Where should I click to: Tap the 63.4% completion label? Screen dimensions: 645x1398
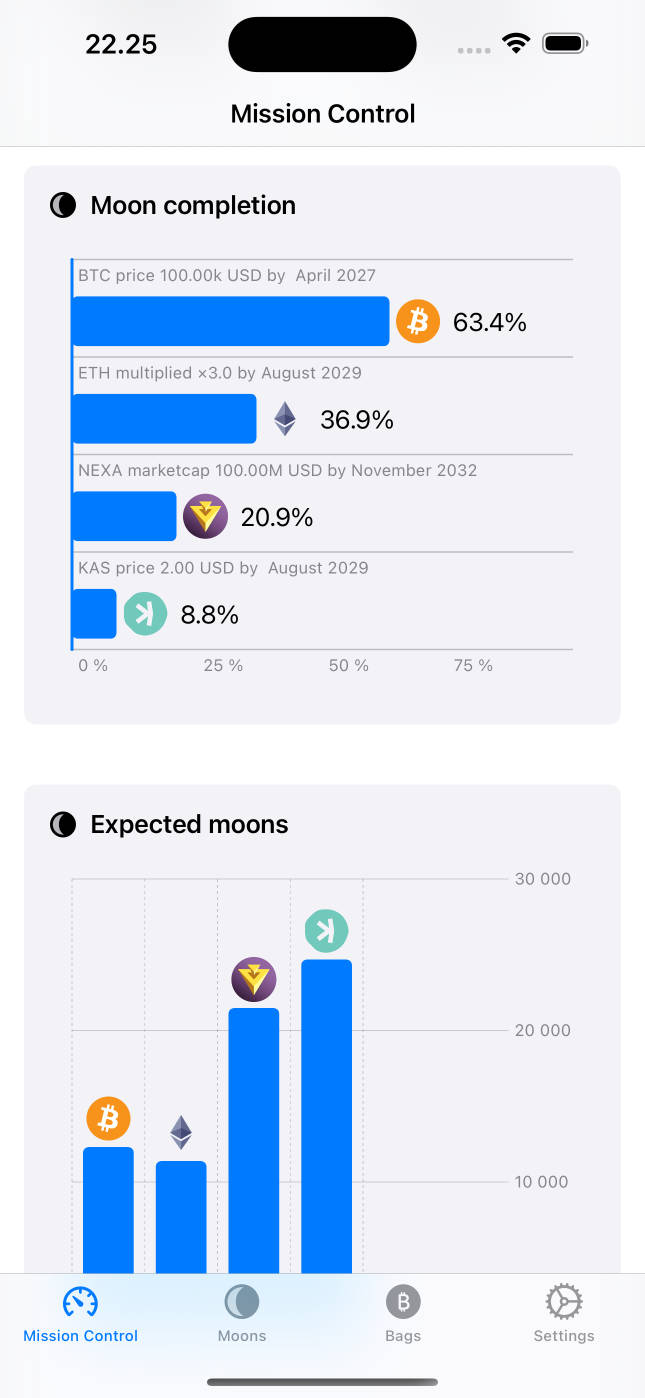(x=490, y=322)
